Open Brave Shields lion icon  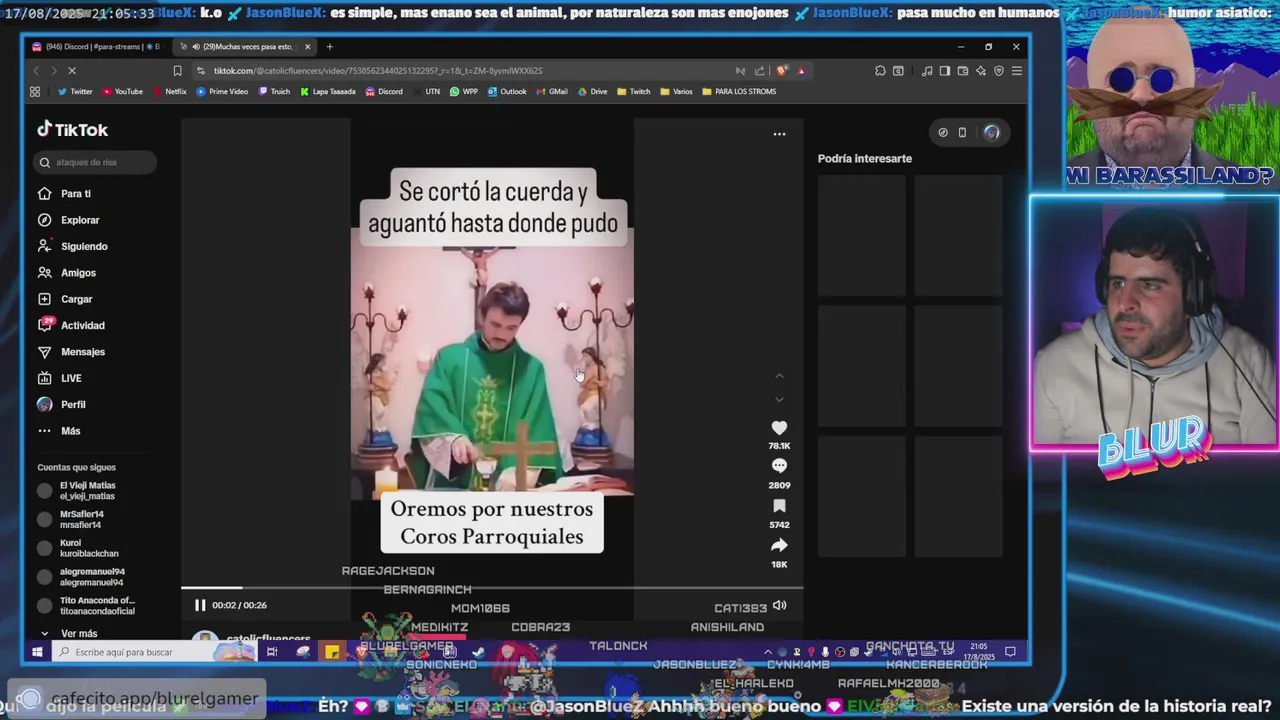click(x=782, y=71)
